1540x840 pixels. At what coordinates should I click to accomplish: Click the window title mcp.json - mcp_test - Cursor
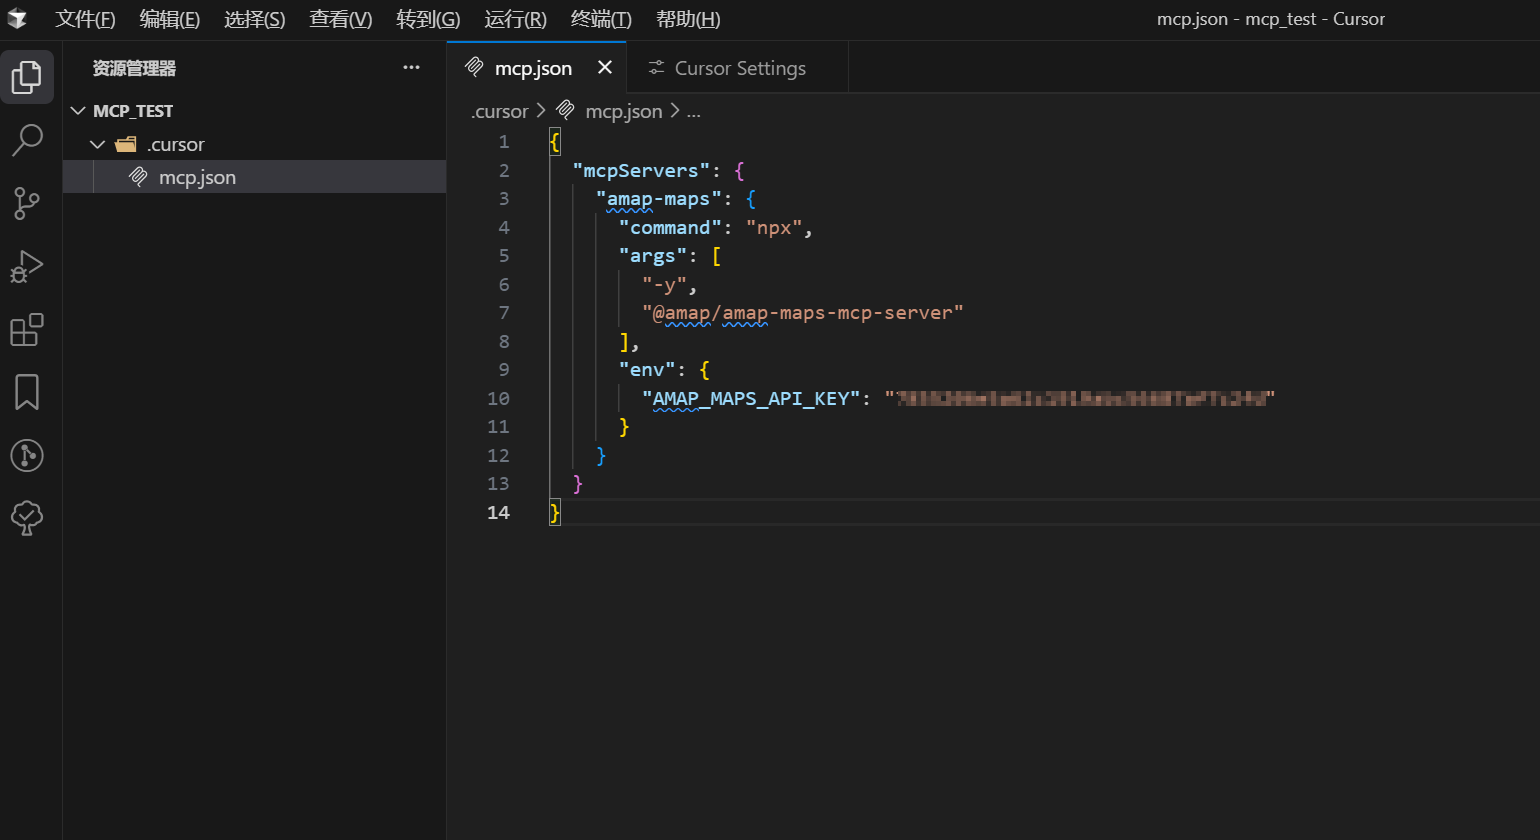[x=1270, y=19]
